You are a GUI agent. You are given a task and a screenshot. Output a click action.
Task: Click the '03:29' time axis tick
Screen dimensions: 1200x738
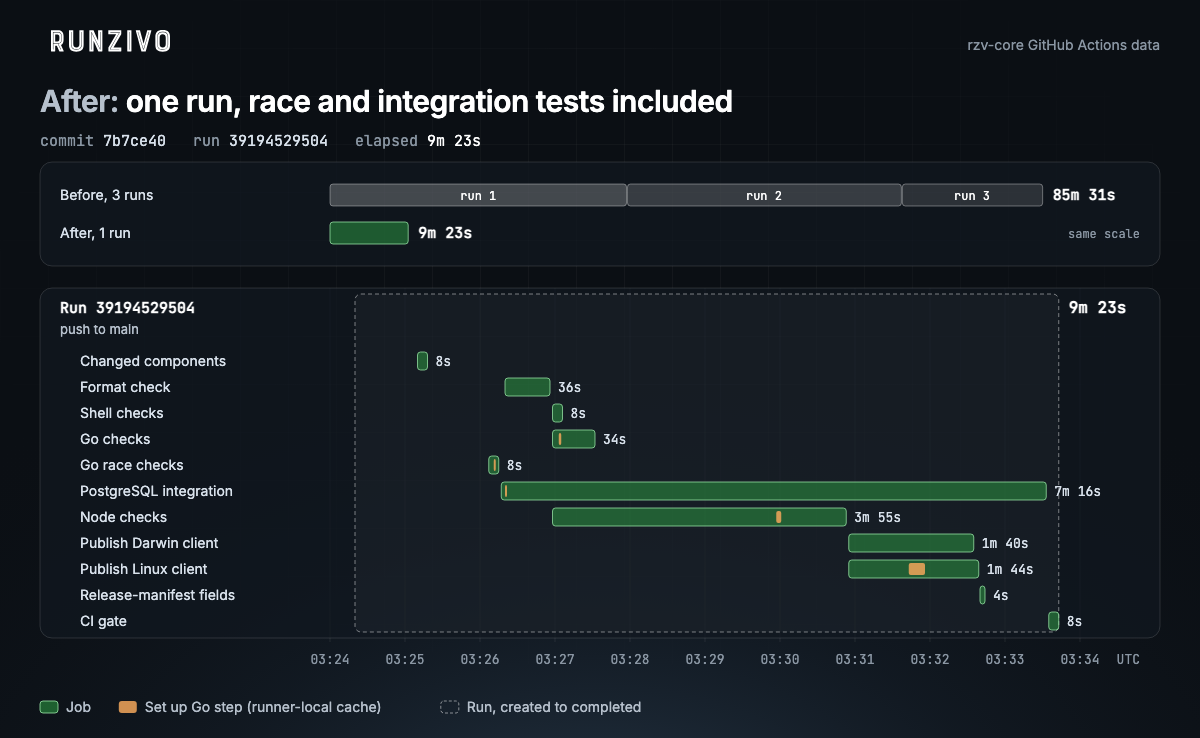pos(705,660)
